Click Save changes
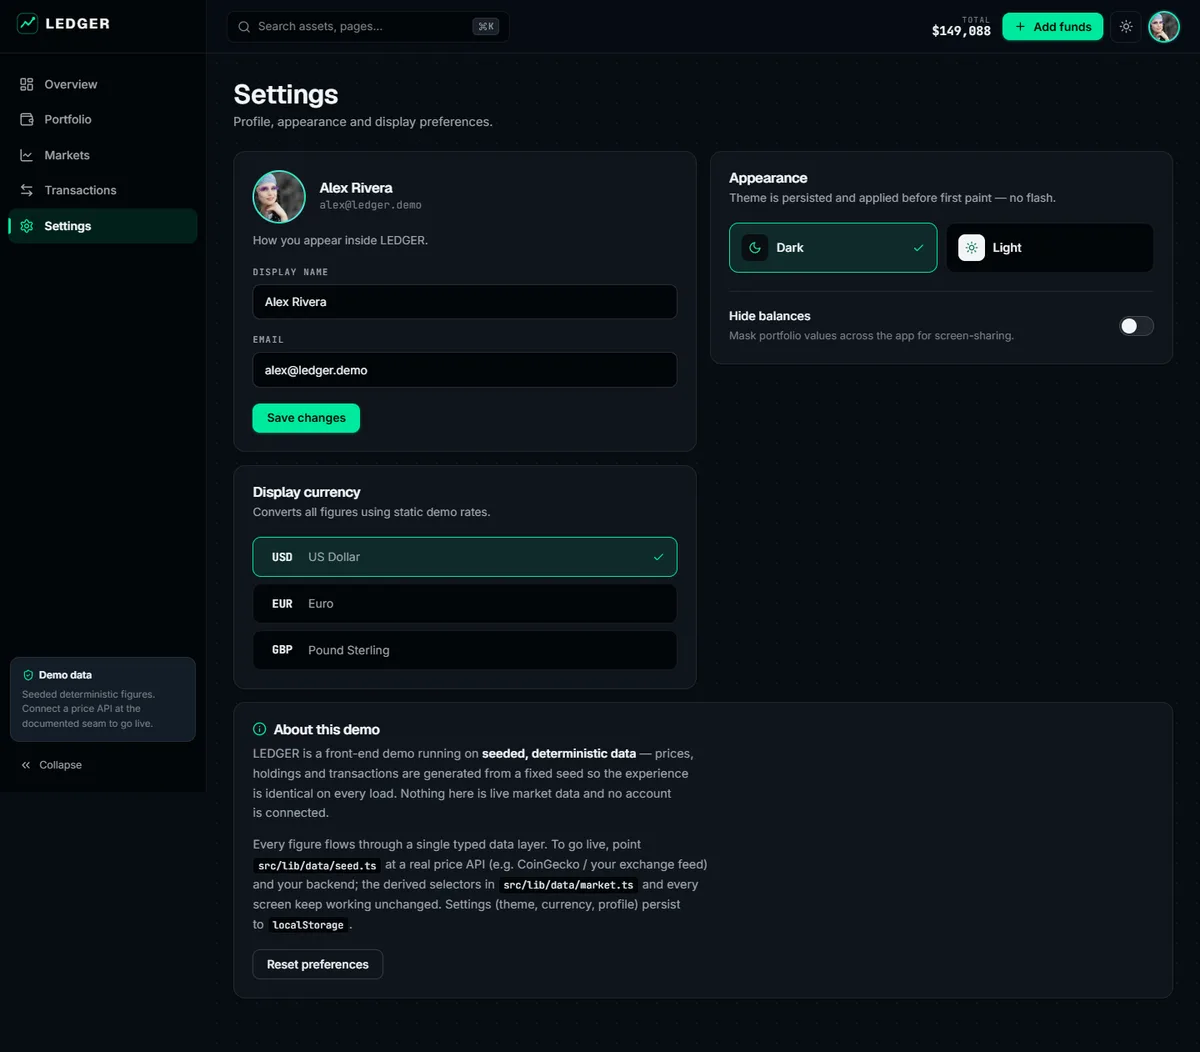Screen dimensions: 1200x1052 306,418
